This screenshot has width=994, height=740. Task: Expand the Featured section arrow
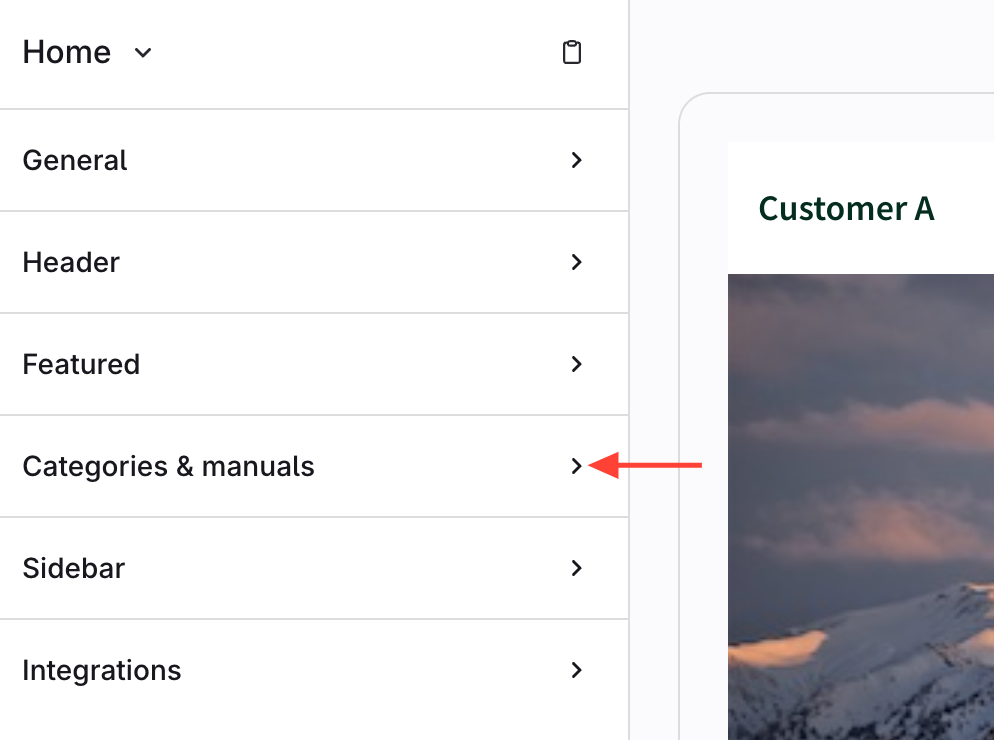[x=576, y=364]
